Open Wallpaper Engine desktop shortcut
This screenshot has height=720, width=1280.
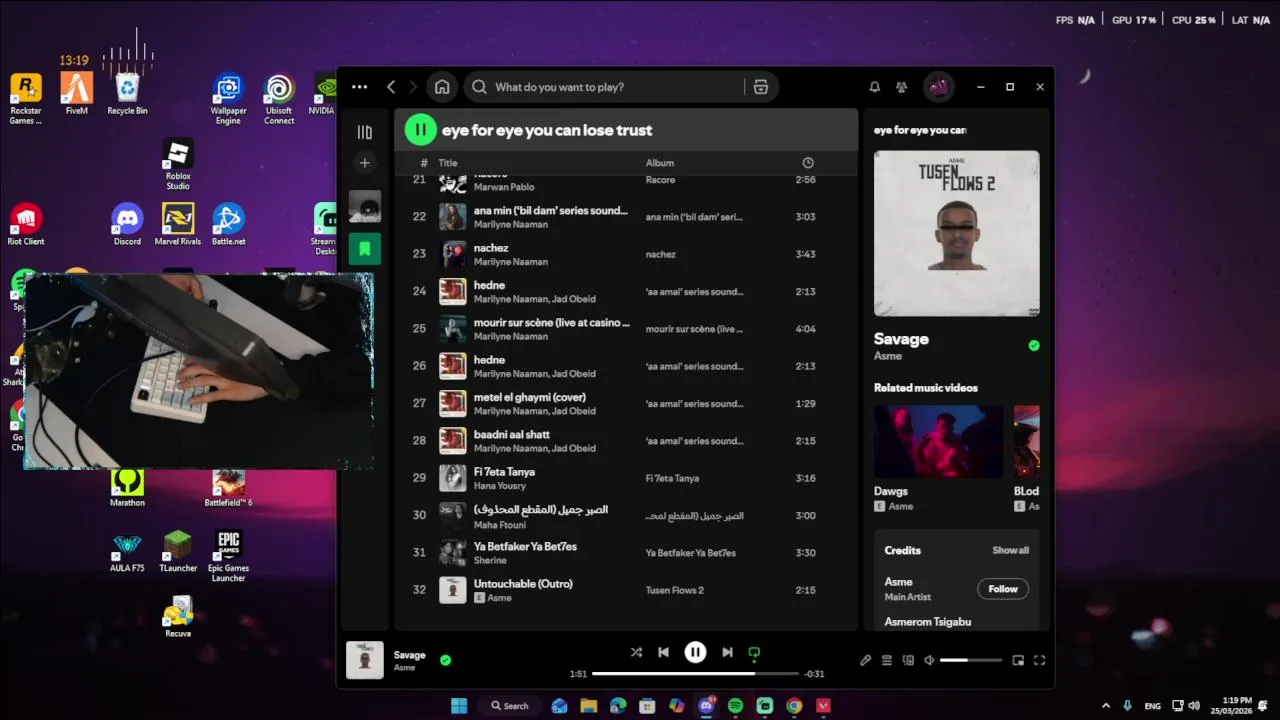tap(228, 99)
